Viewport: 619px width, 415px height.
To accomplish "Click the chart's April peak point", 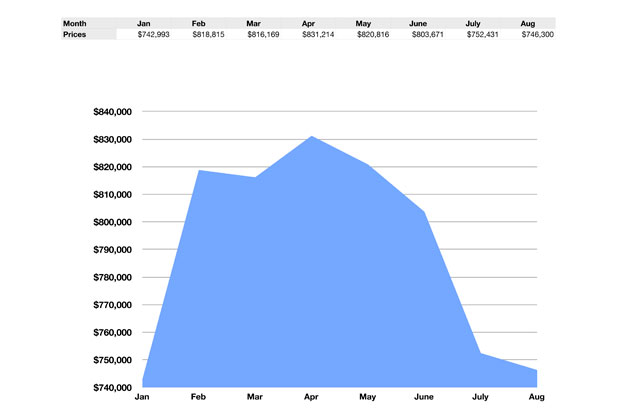I will click(x=312, y=137).
